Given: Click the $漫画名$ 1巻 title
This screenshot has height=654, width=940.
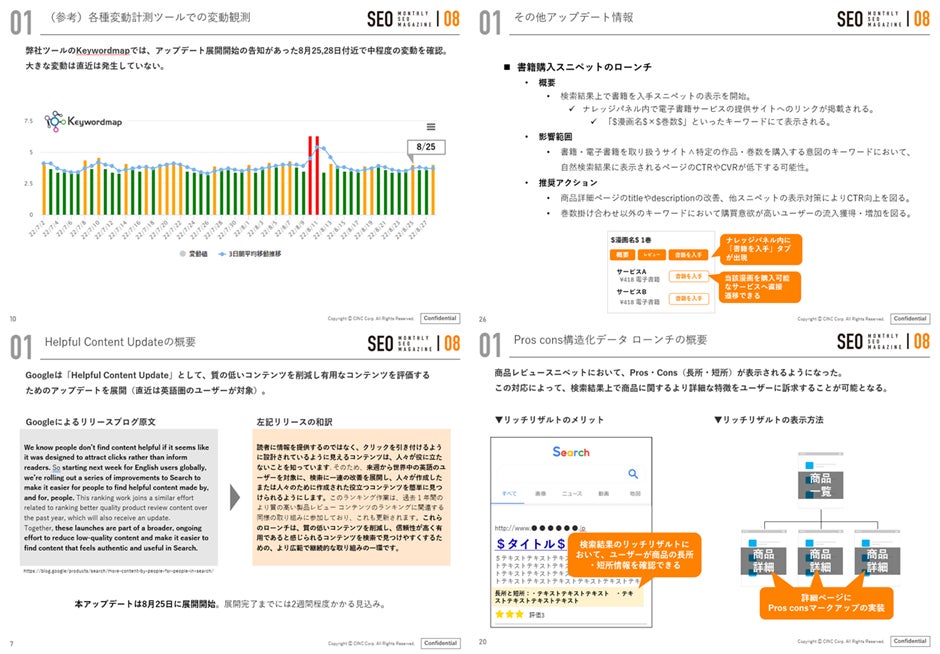Looking at the screenshot, I should (631, 240).
